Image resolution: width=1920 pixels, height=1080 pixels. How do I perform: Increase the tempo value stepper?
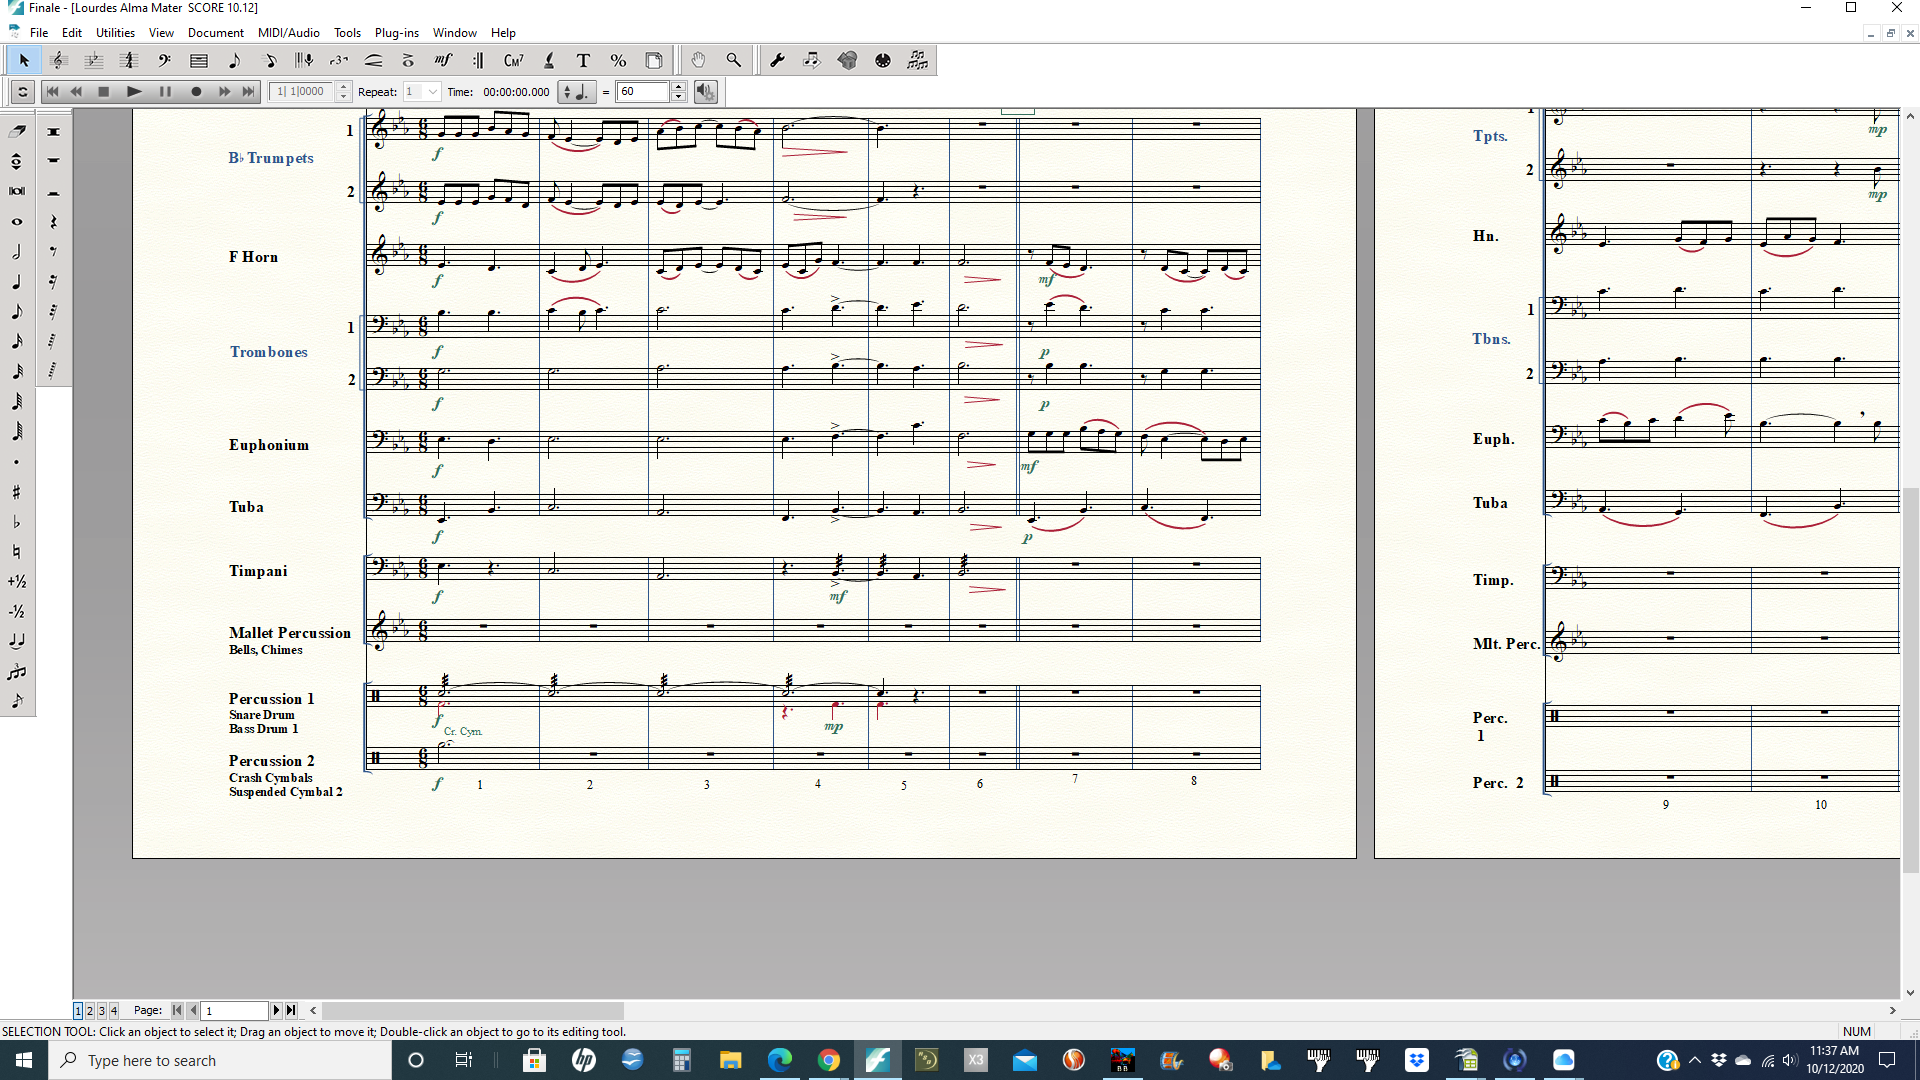coord(679,87)
